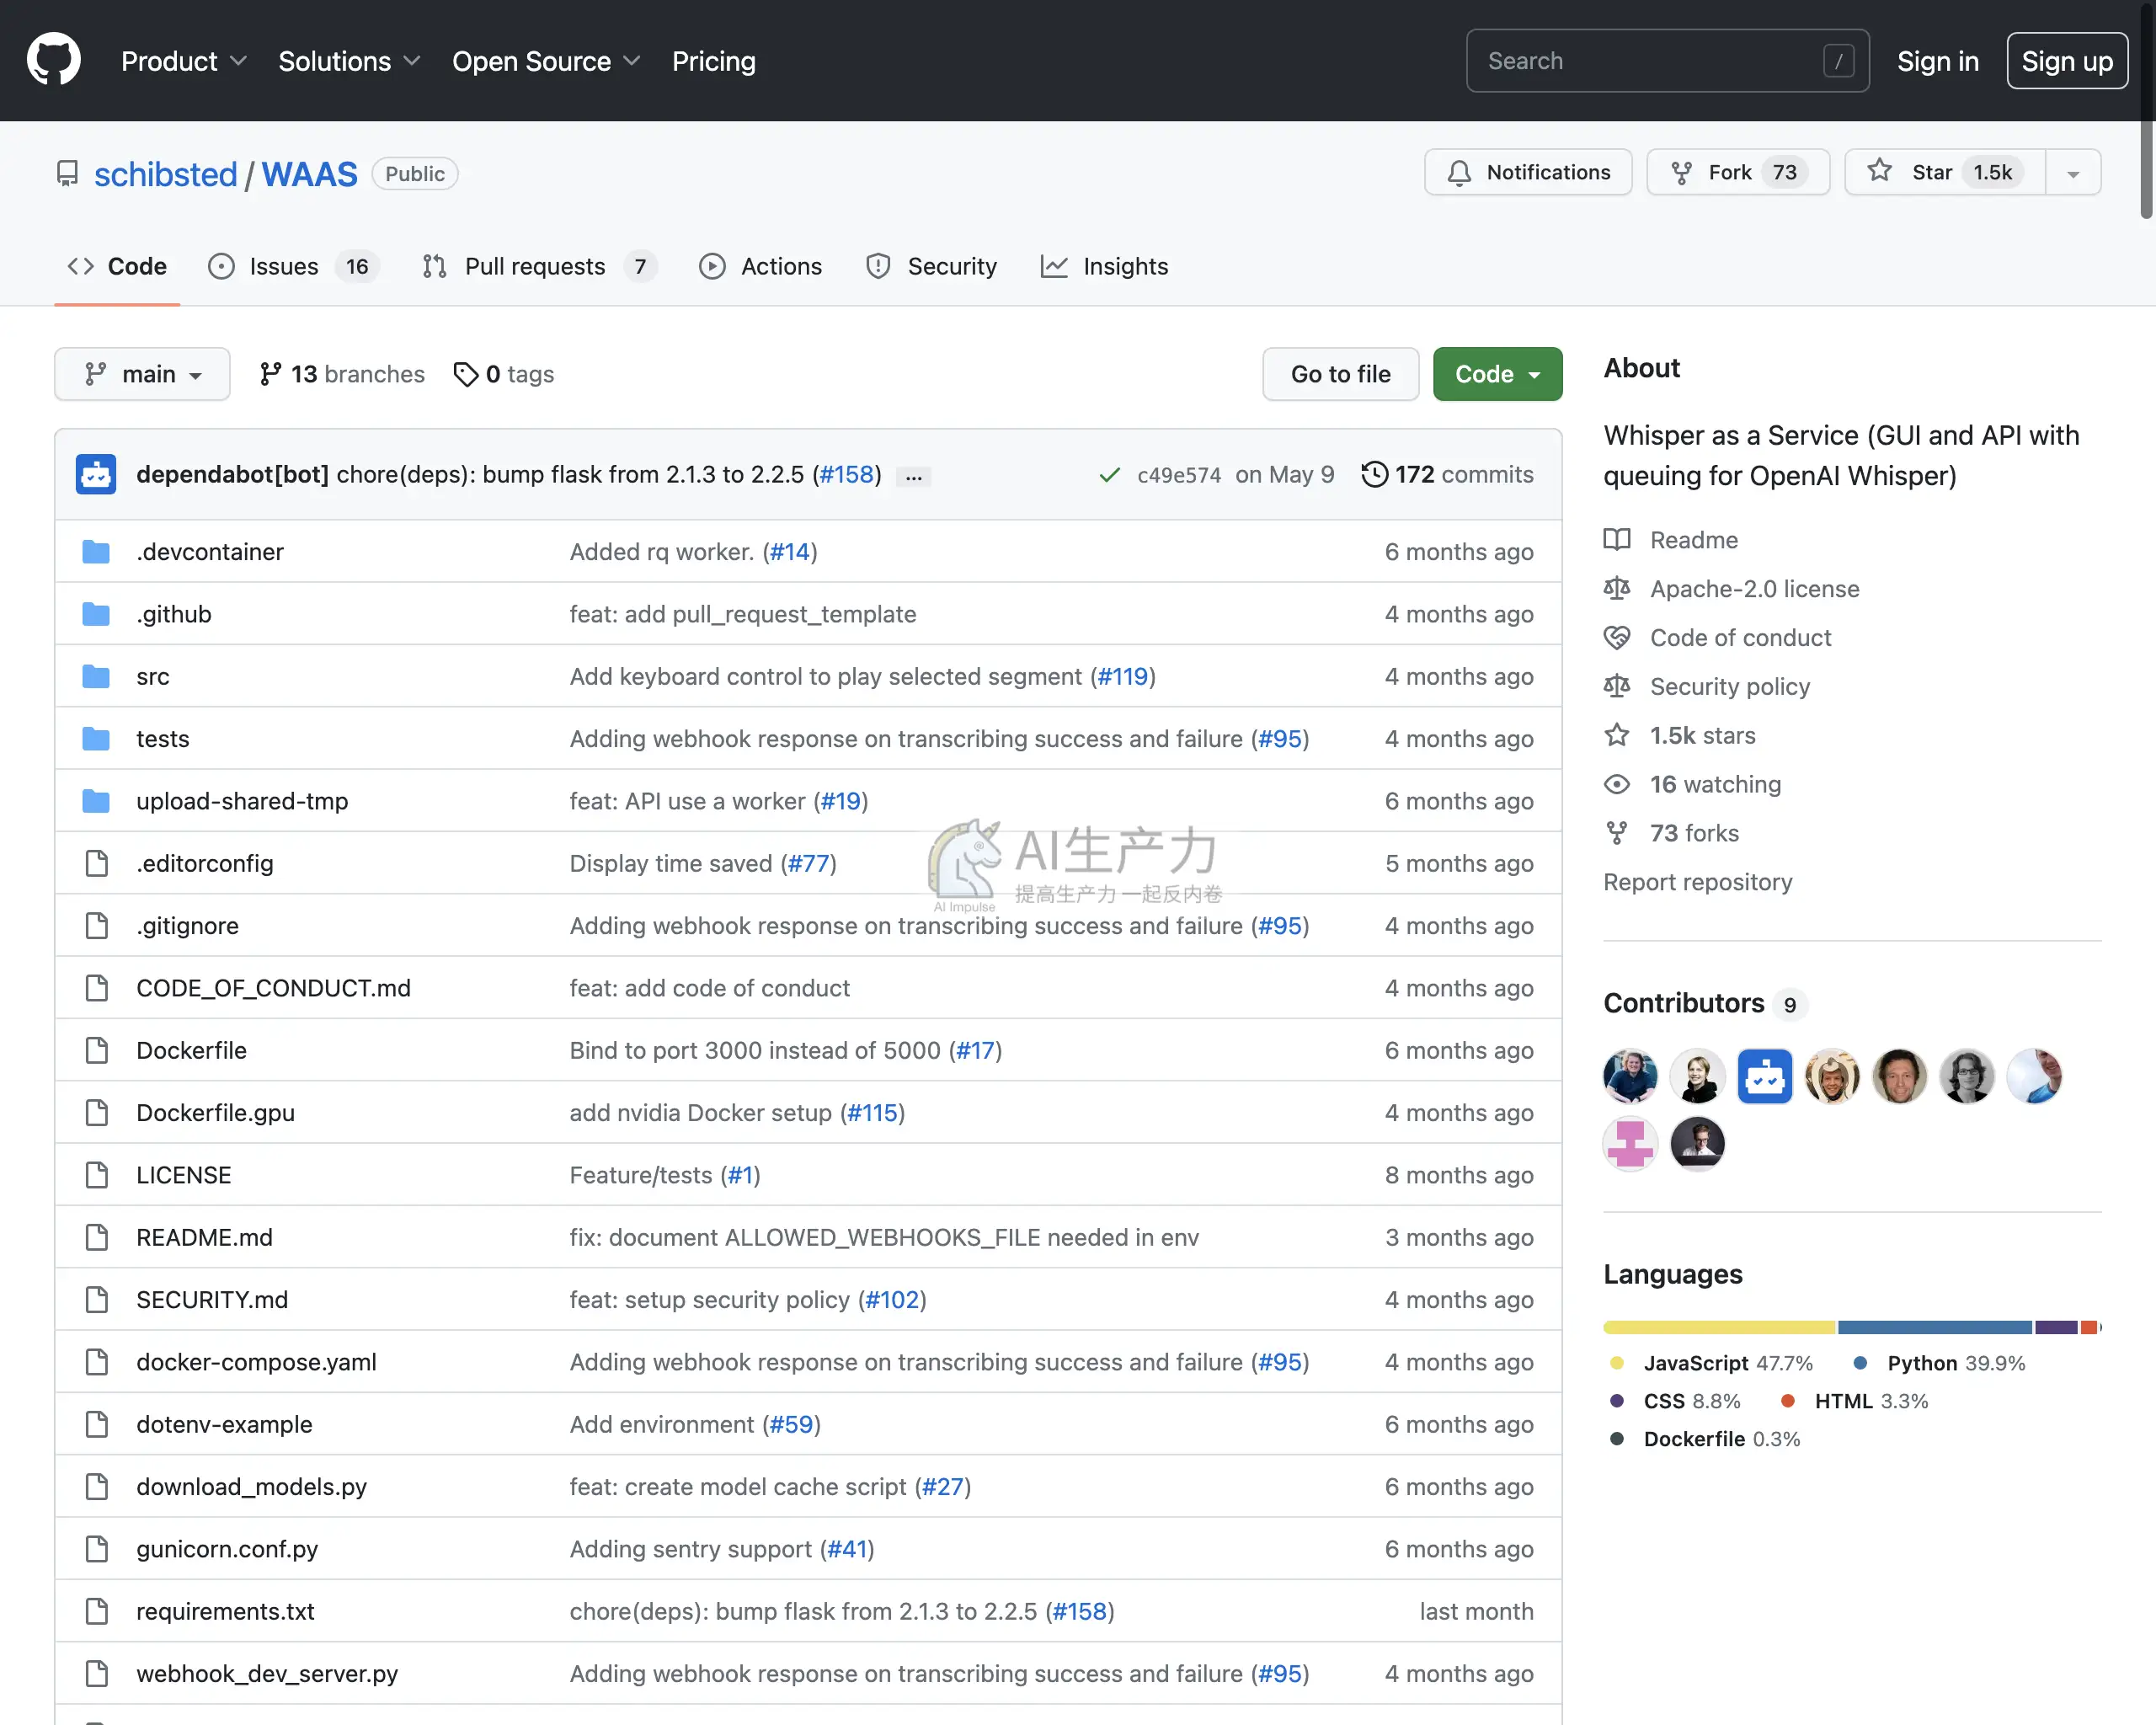
Task: Click the Sign in link
Action: (1937, 61)
